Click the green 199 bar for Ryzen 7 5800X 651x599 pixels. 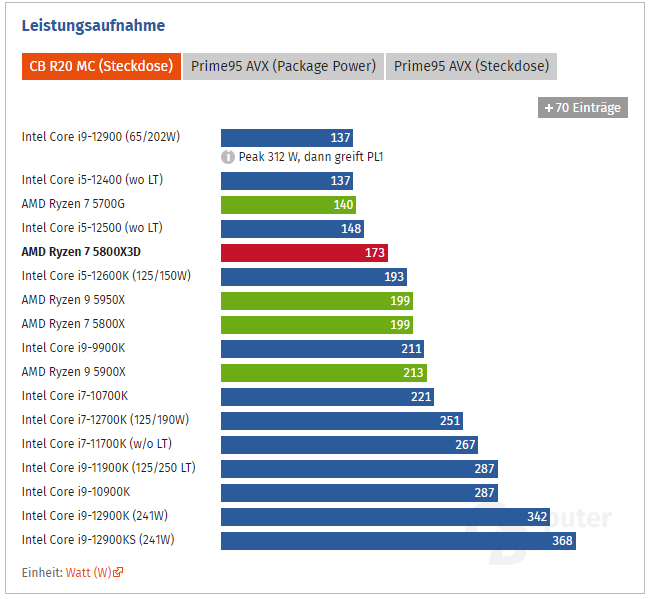[x=317, y=325]
